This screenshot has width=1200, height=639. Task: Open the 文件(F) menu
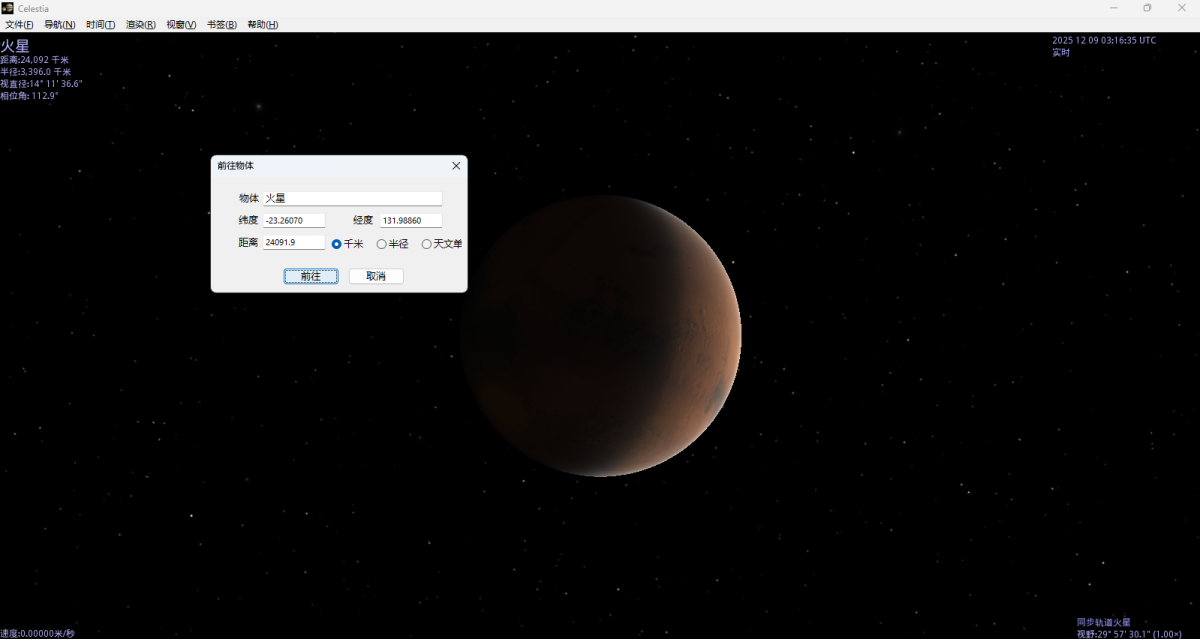[x=19, y=25]
